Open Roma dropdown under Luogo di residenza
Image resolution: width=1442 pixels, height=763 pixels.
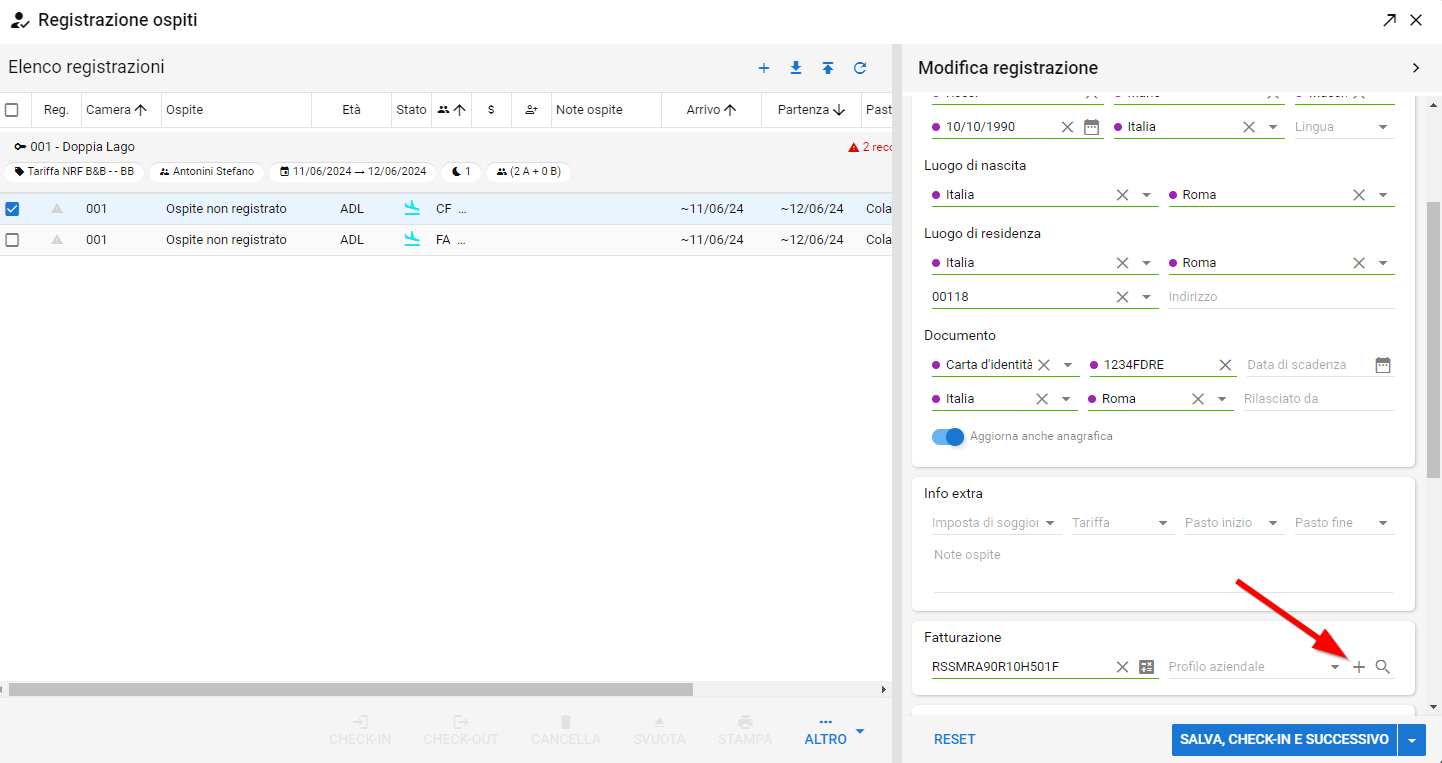point(1383,263)
